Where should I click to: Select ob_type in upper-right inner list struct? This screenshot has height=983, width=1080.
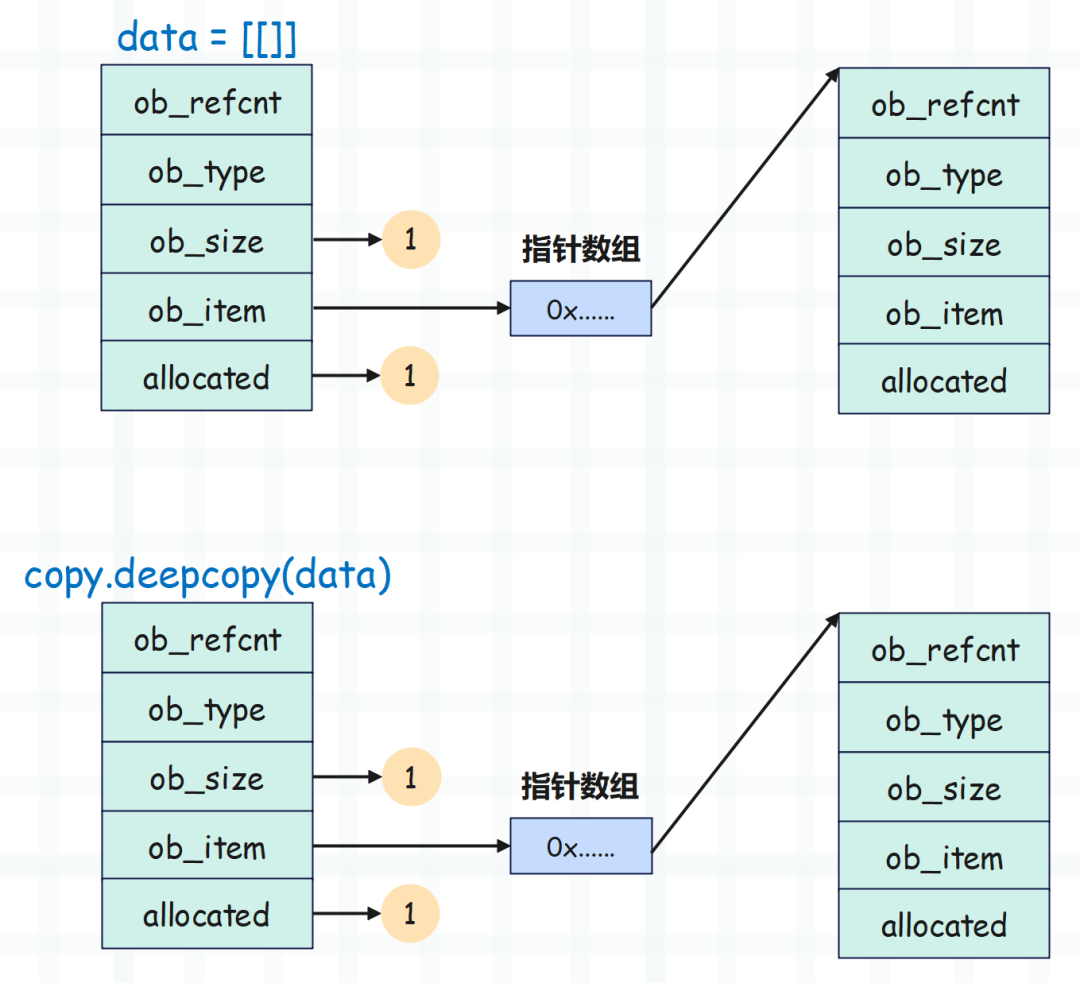tap(944, 174)
